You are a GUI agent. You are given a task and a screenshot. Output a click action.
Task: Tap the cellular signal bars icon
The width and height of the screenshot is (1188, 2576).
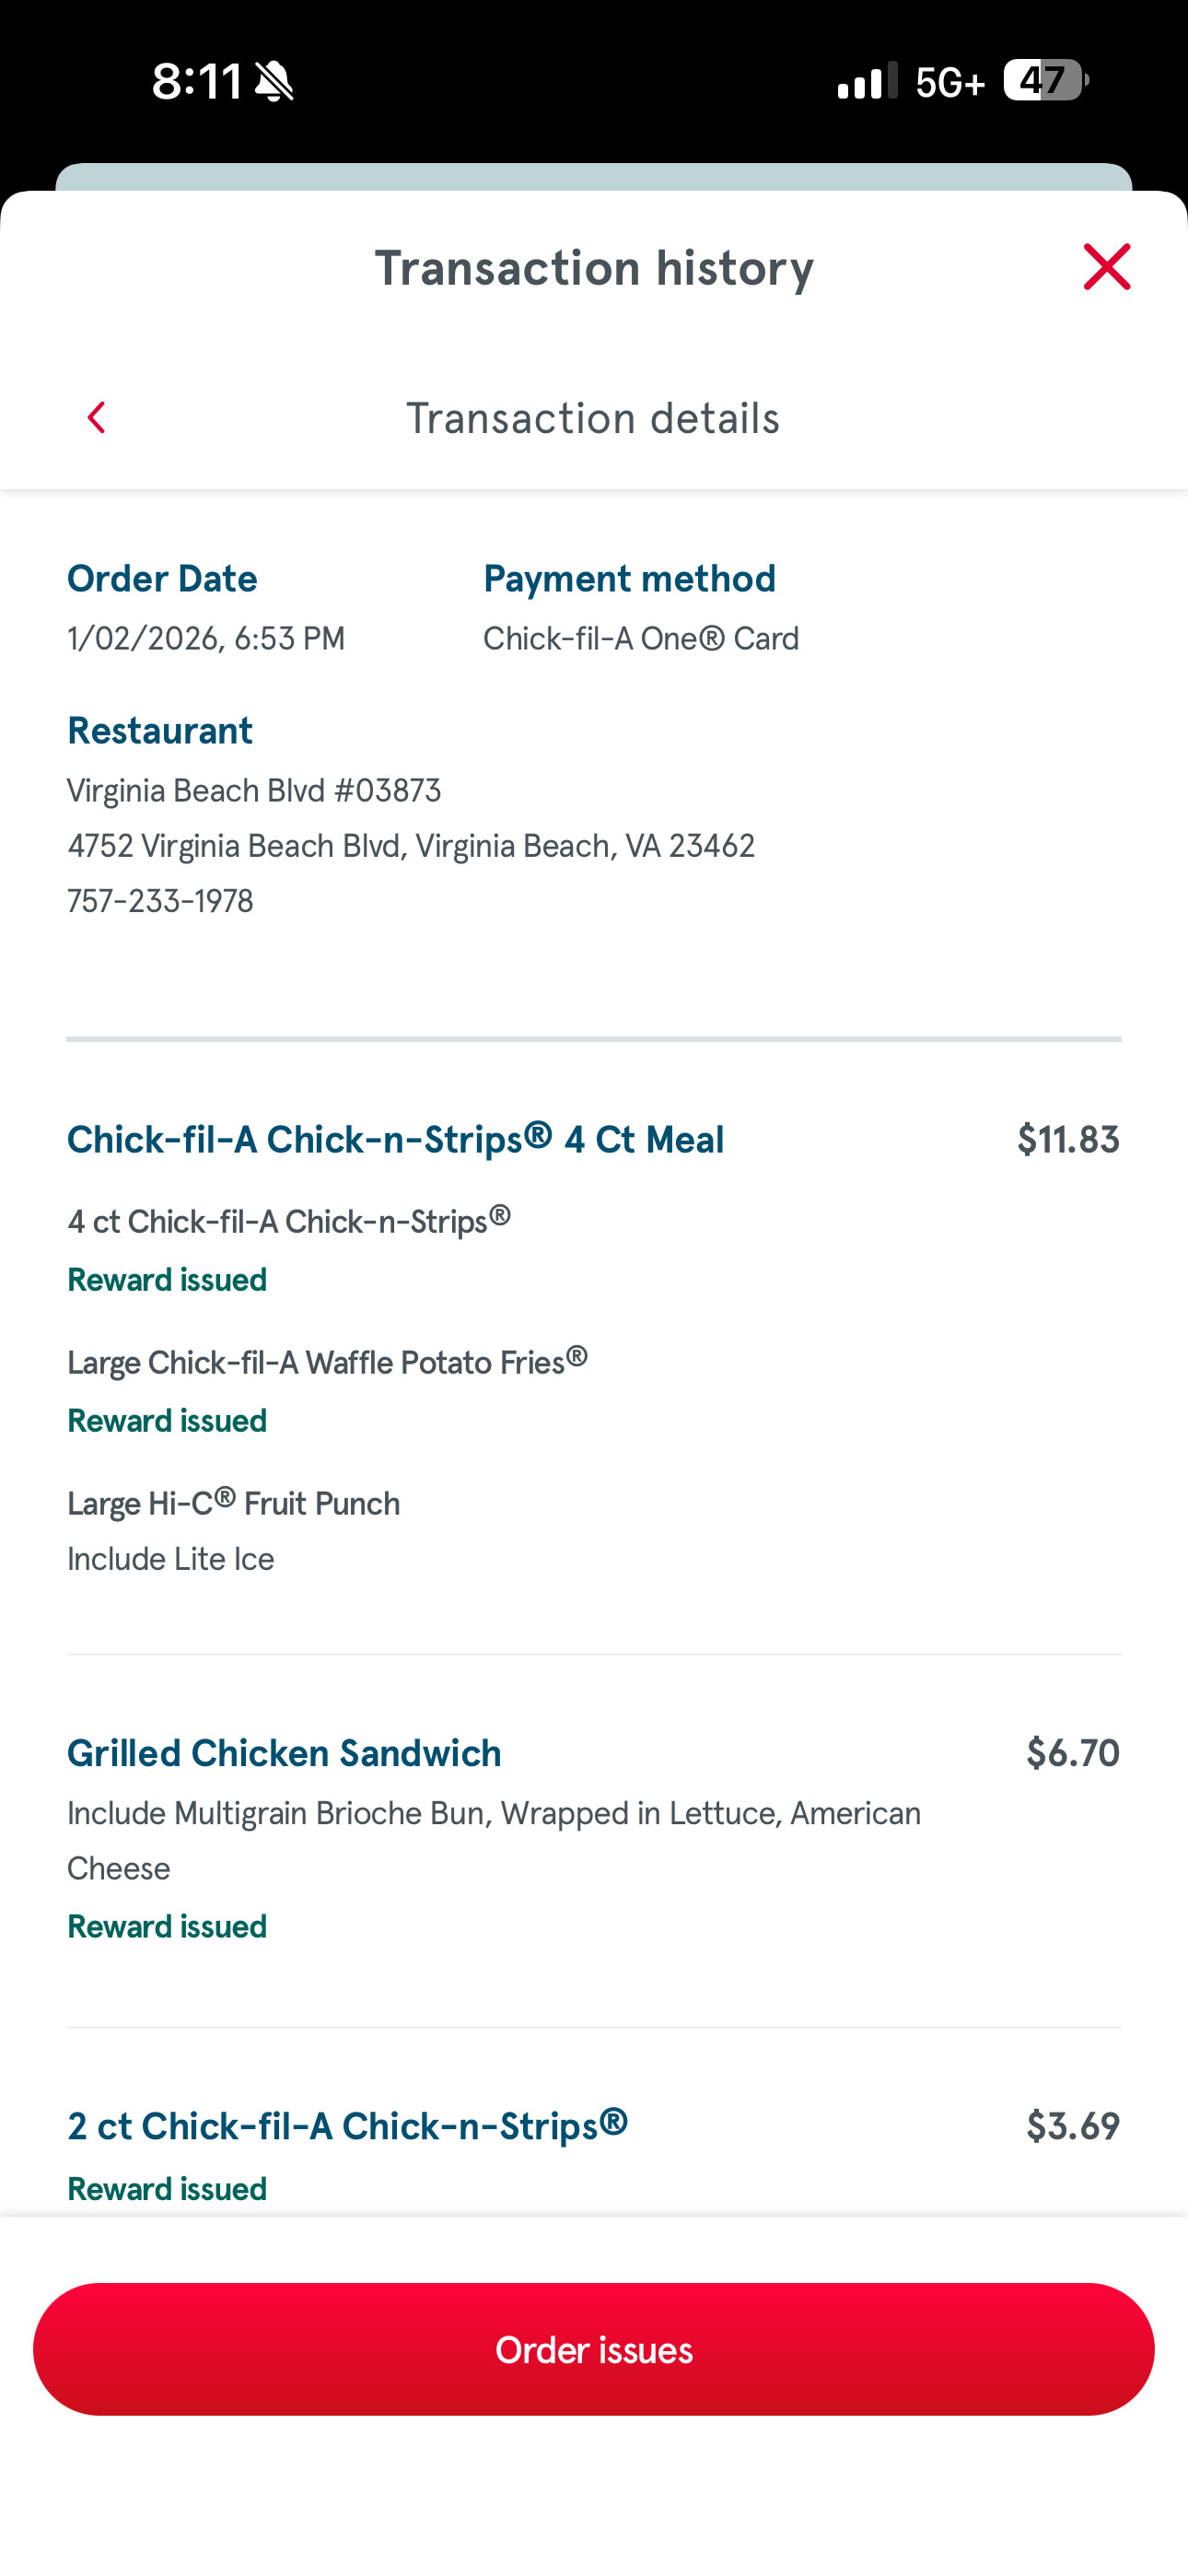866,81
